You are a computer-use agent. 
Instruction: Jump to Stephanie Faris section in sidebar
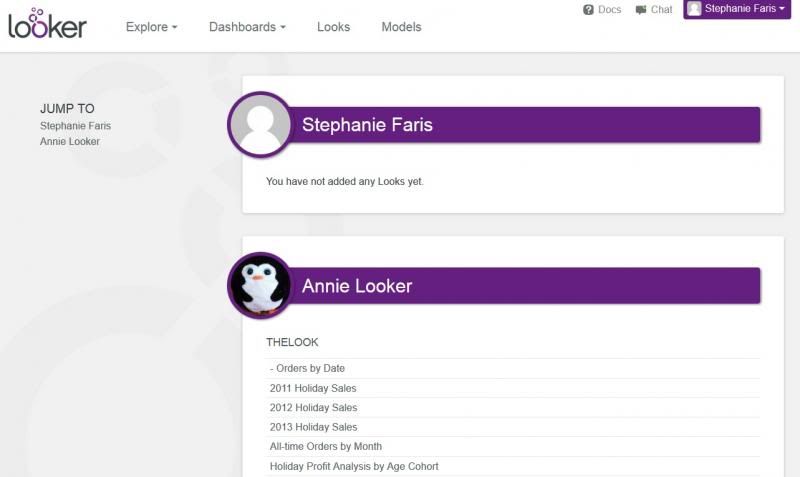coord(76,125)
